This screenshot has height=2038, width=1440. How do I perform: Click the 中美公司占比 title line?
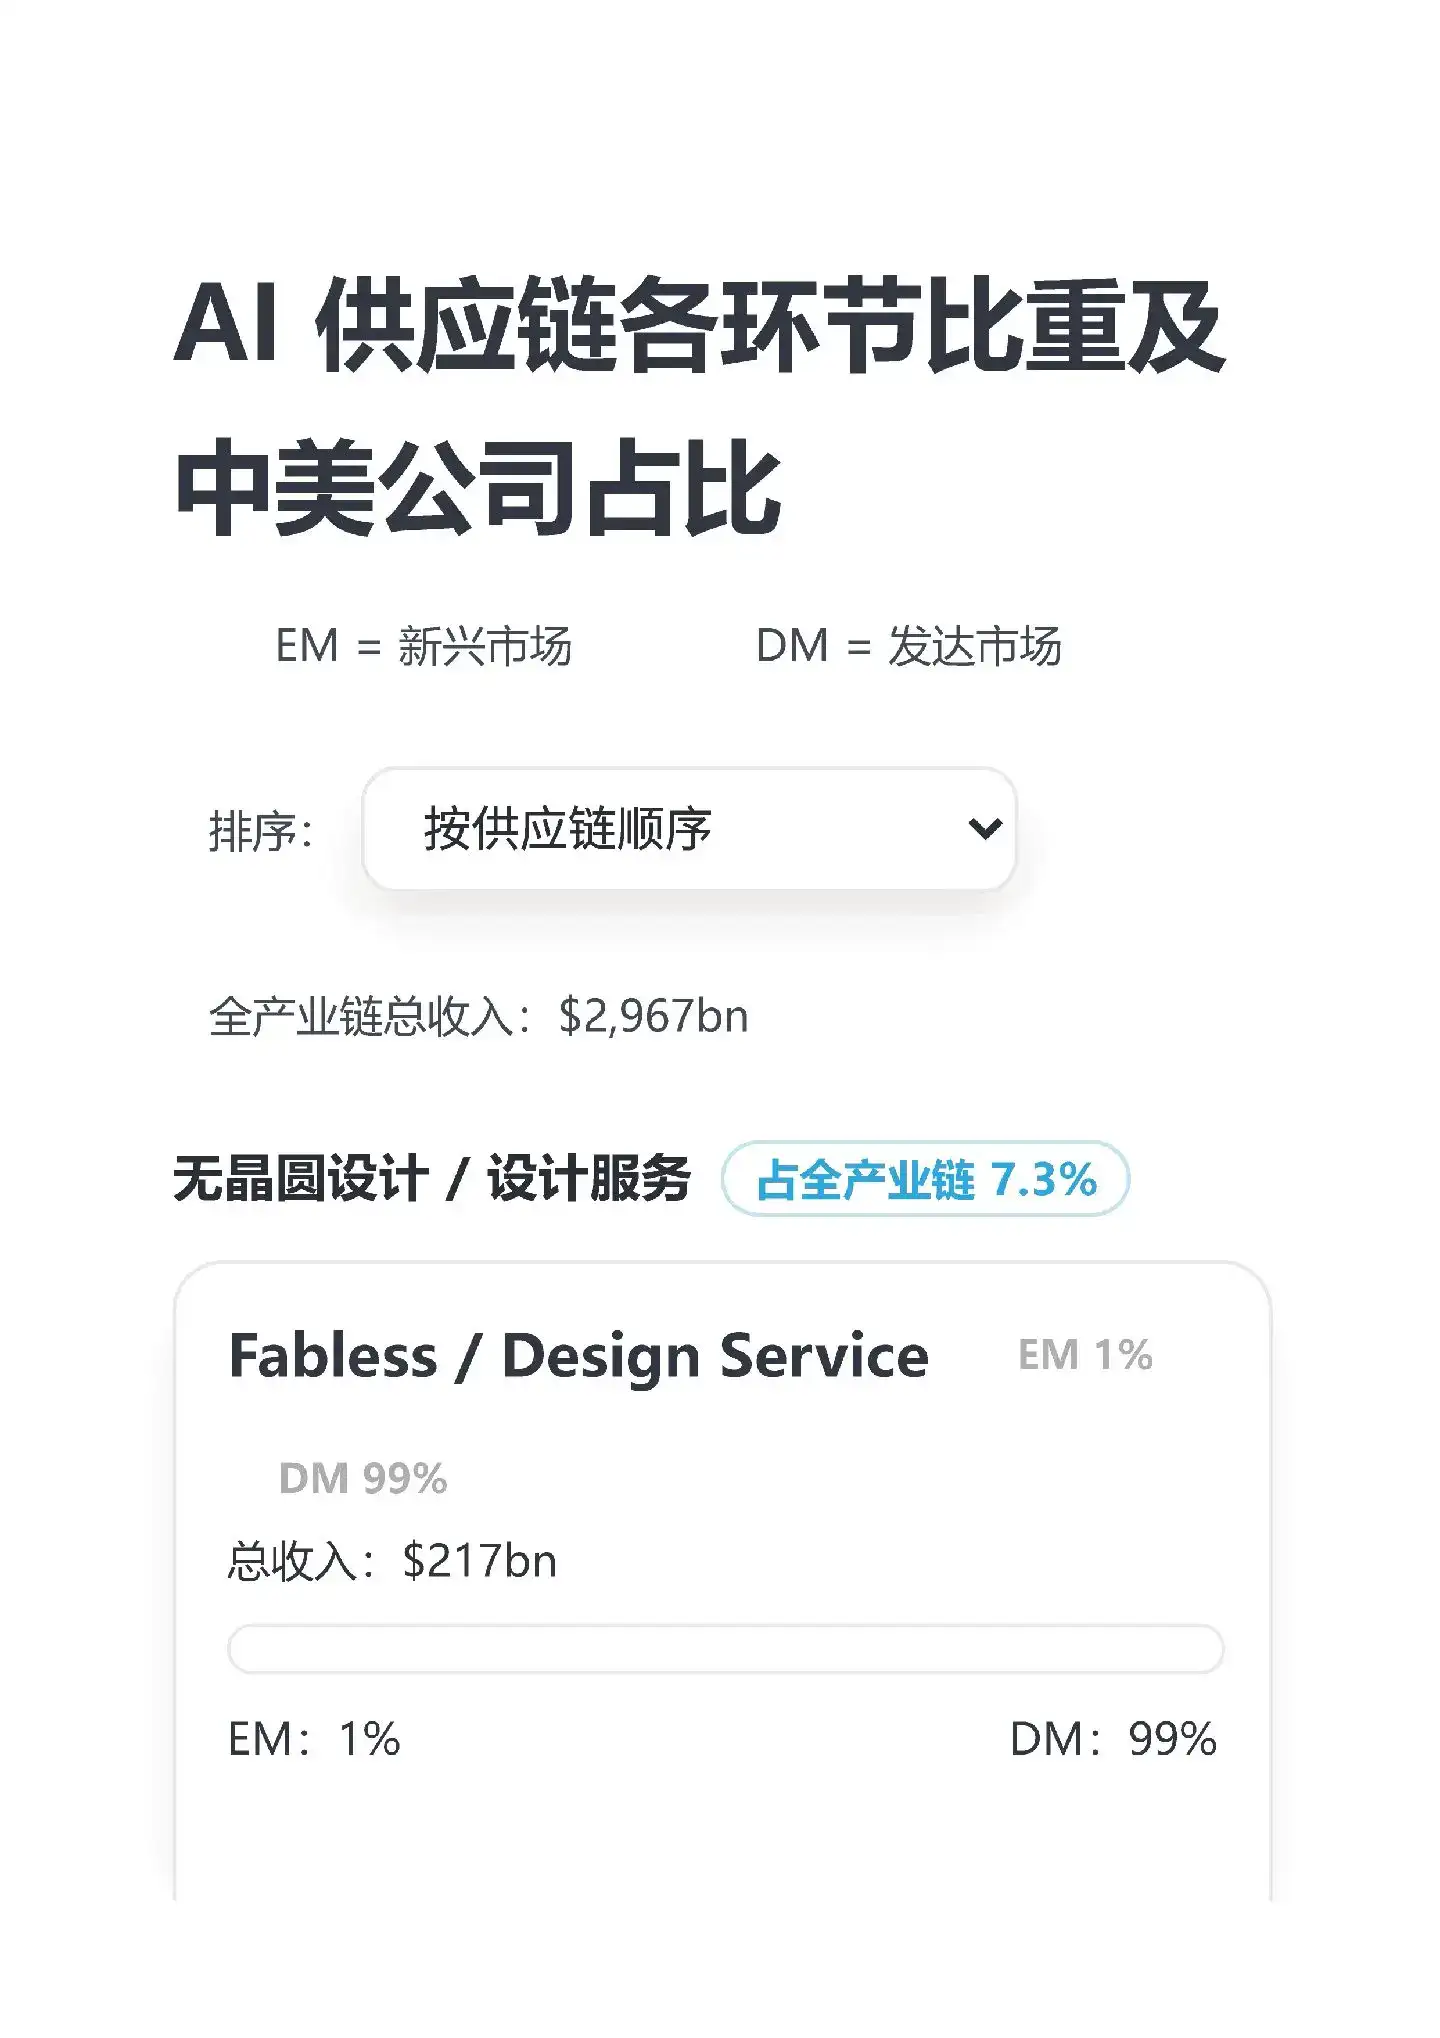[477, 489]
